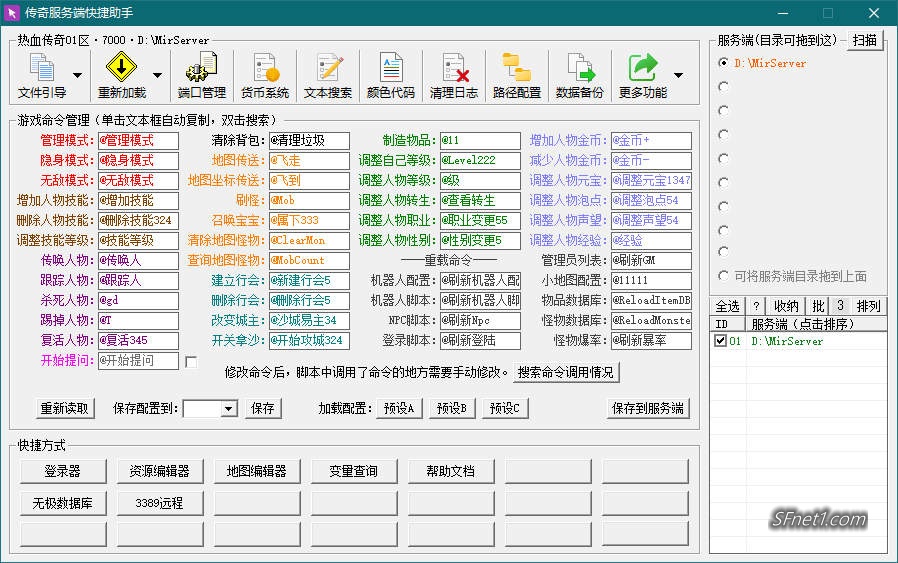Click the ? help button
This screenshot has width=898, height=563.
756,306
